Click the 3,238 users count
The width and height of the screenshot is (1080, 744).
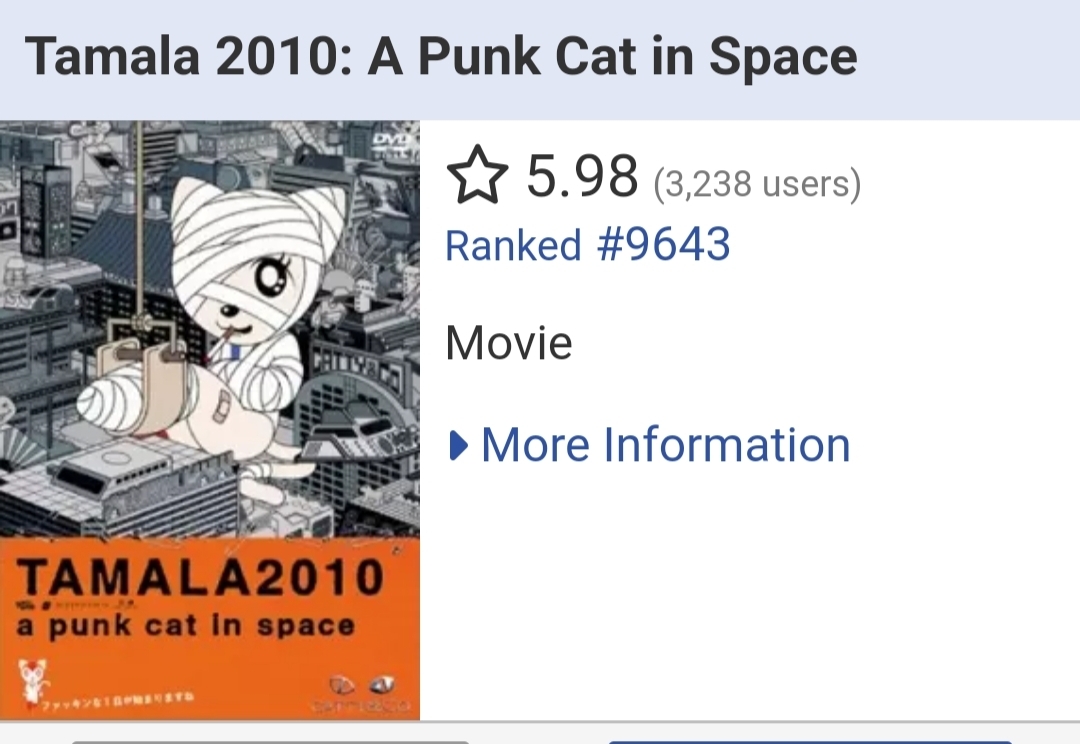757,183
